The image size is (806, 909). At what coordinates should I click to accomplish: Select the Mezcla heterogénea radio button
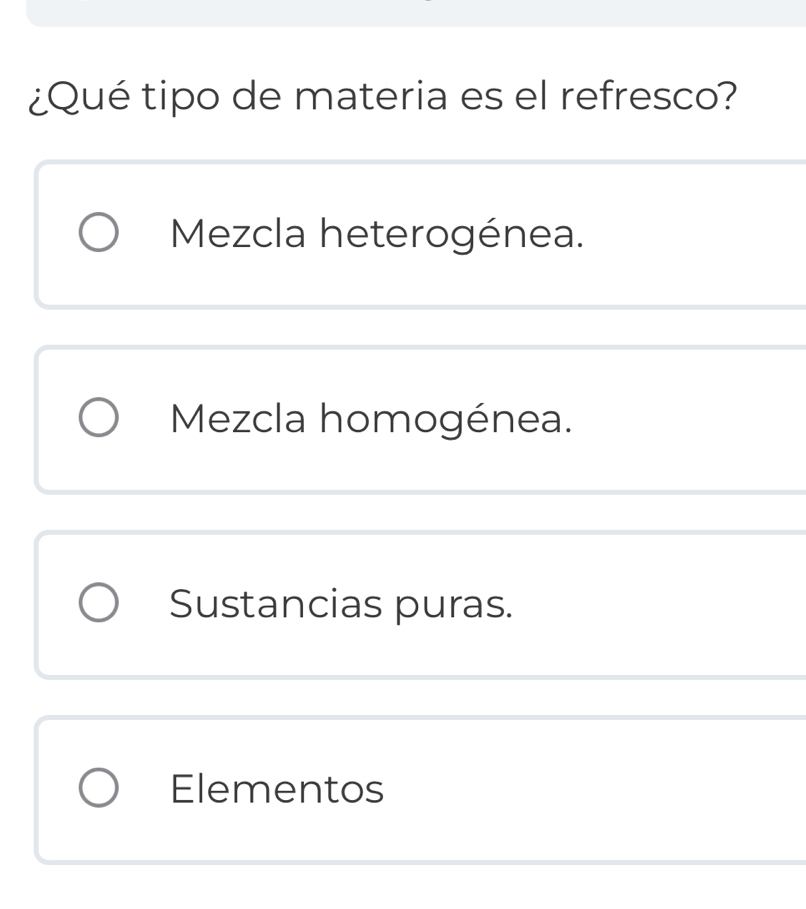(x=102, y=233)
